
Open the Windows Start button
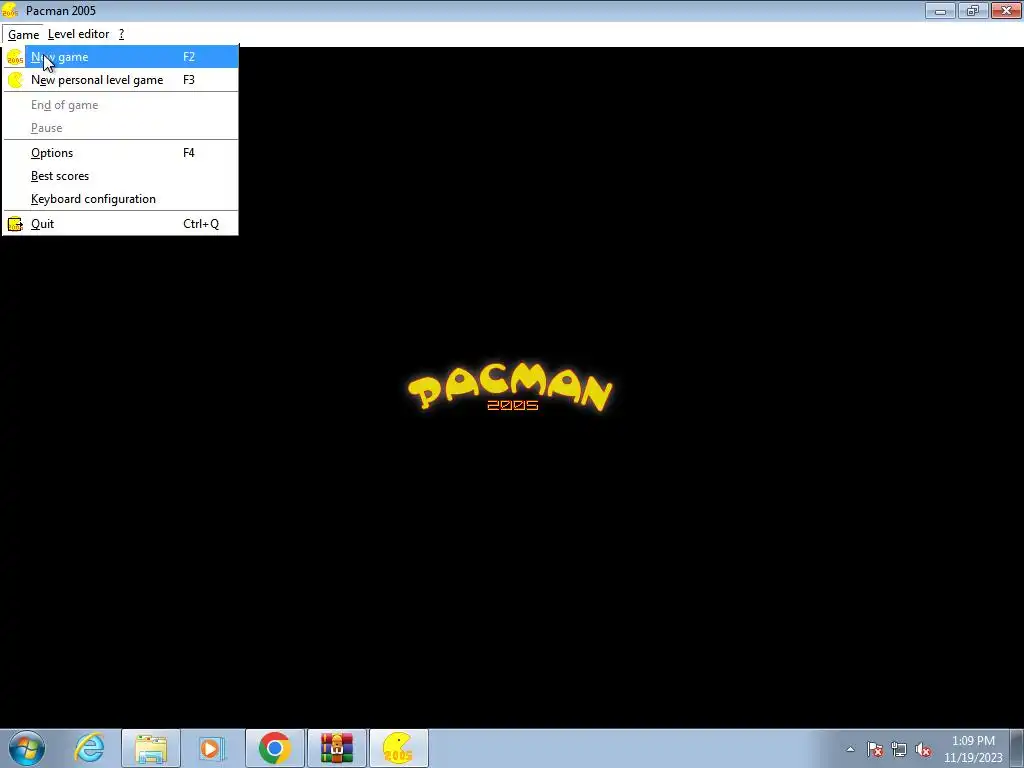point(27,748)
